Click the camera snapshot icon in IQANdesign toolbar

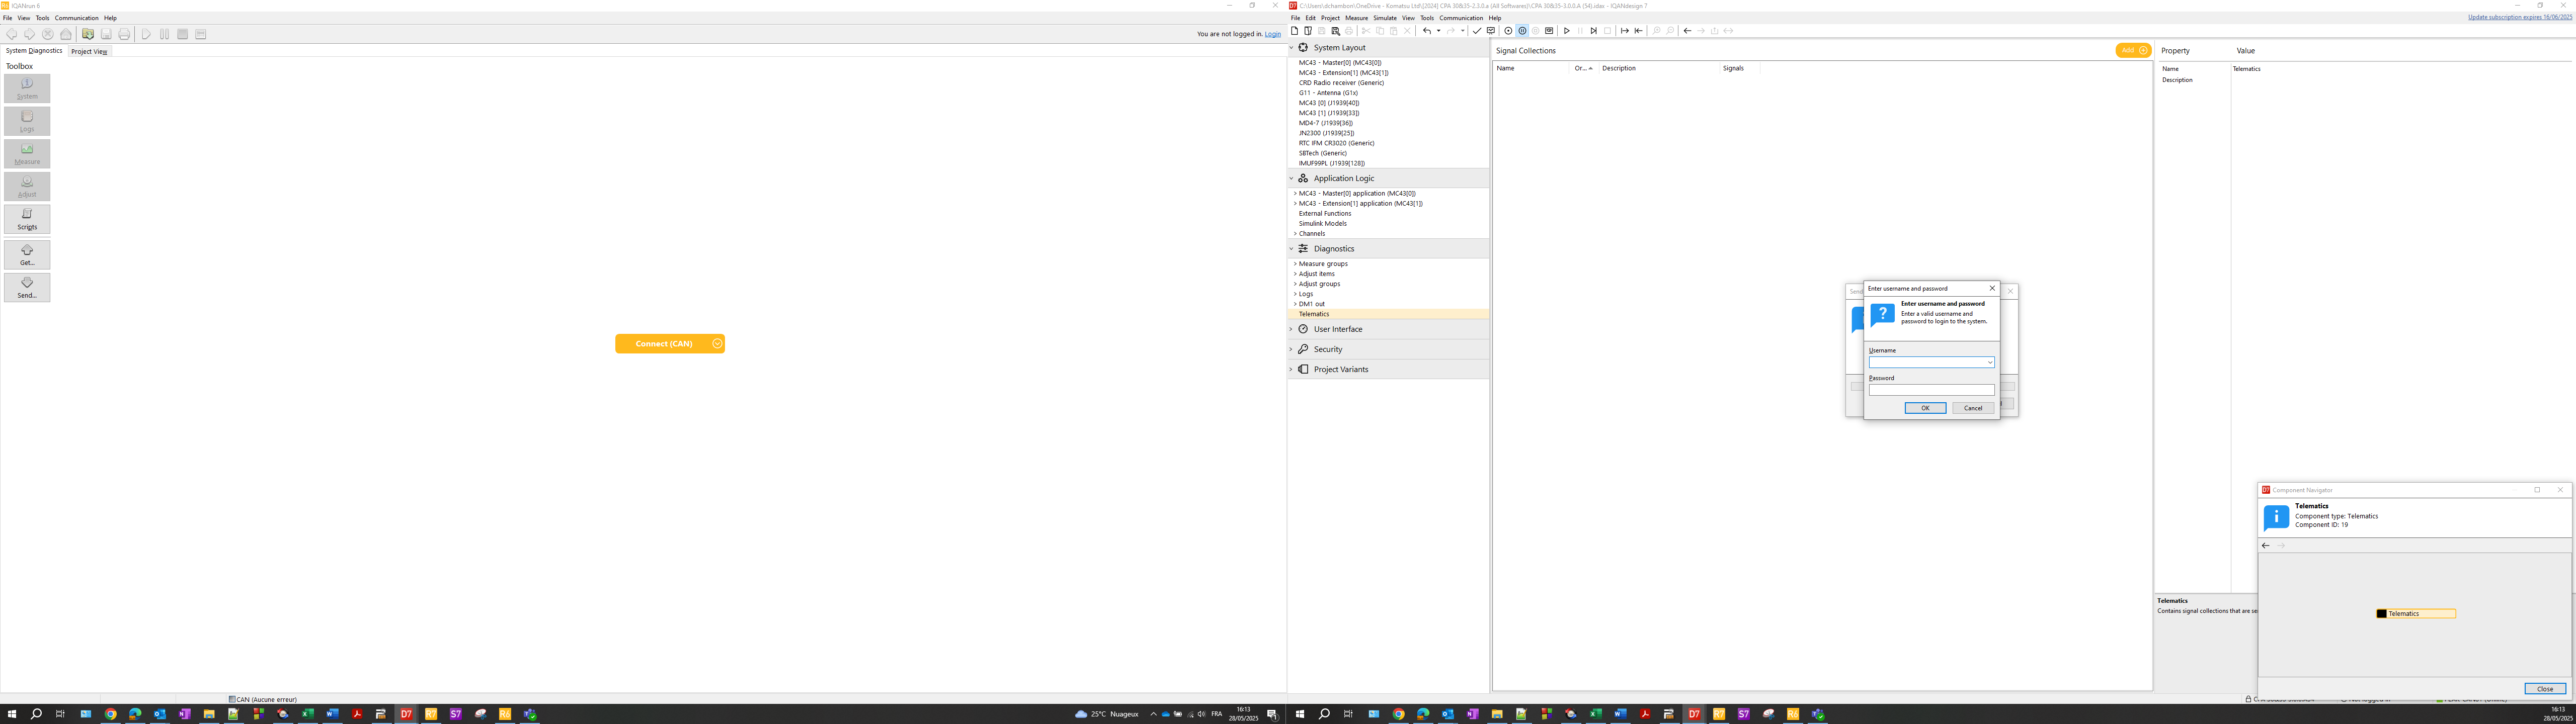click(1549, 31)
